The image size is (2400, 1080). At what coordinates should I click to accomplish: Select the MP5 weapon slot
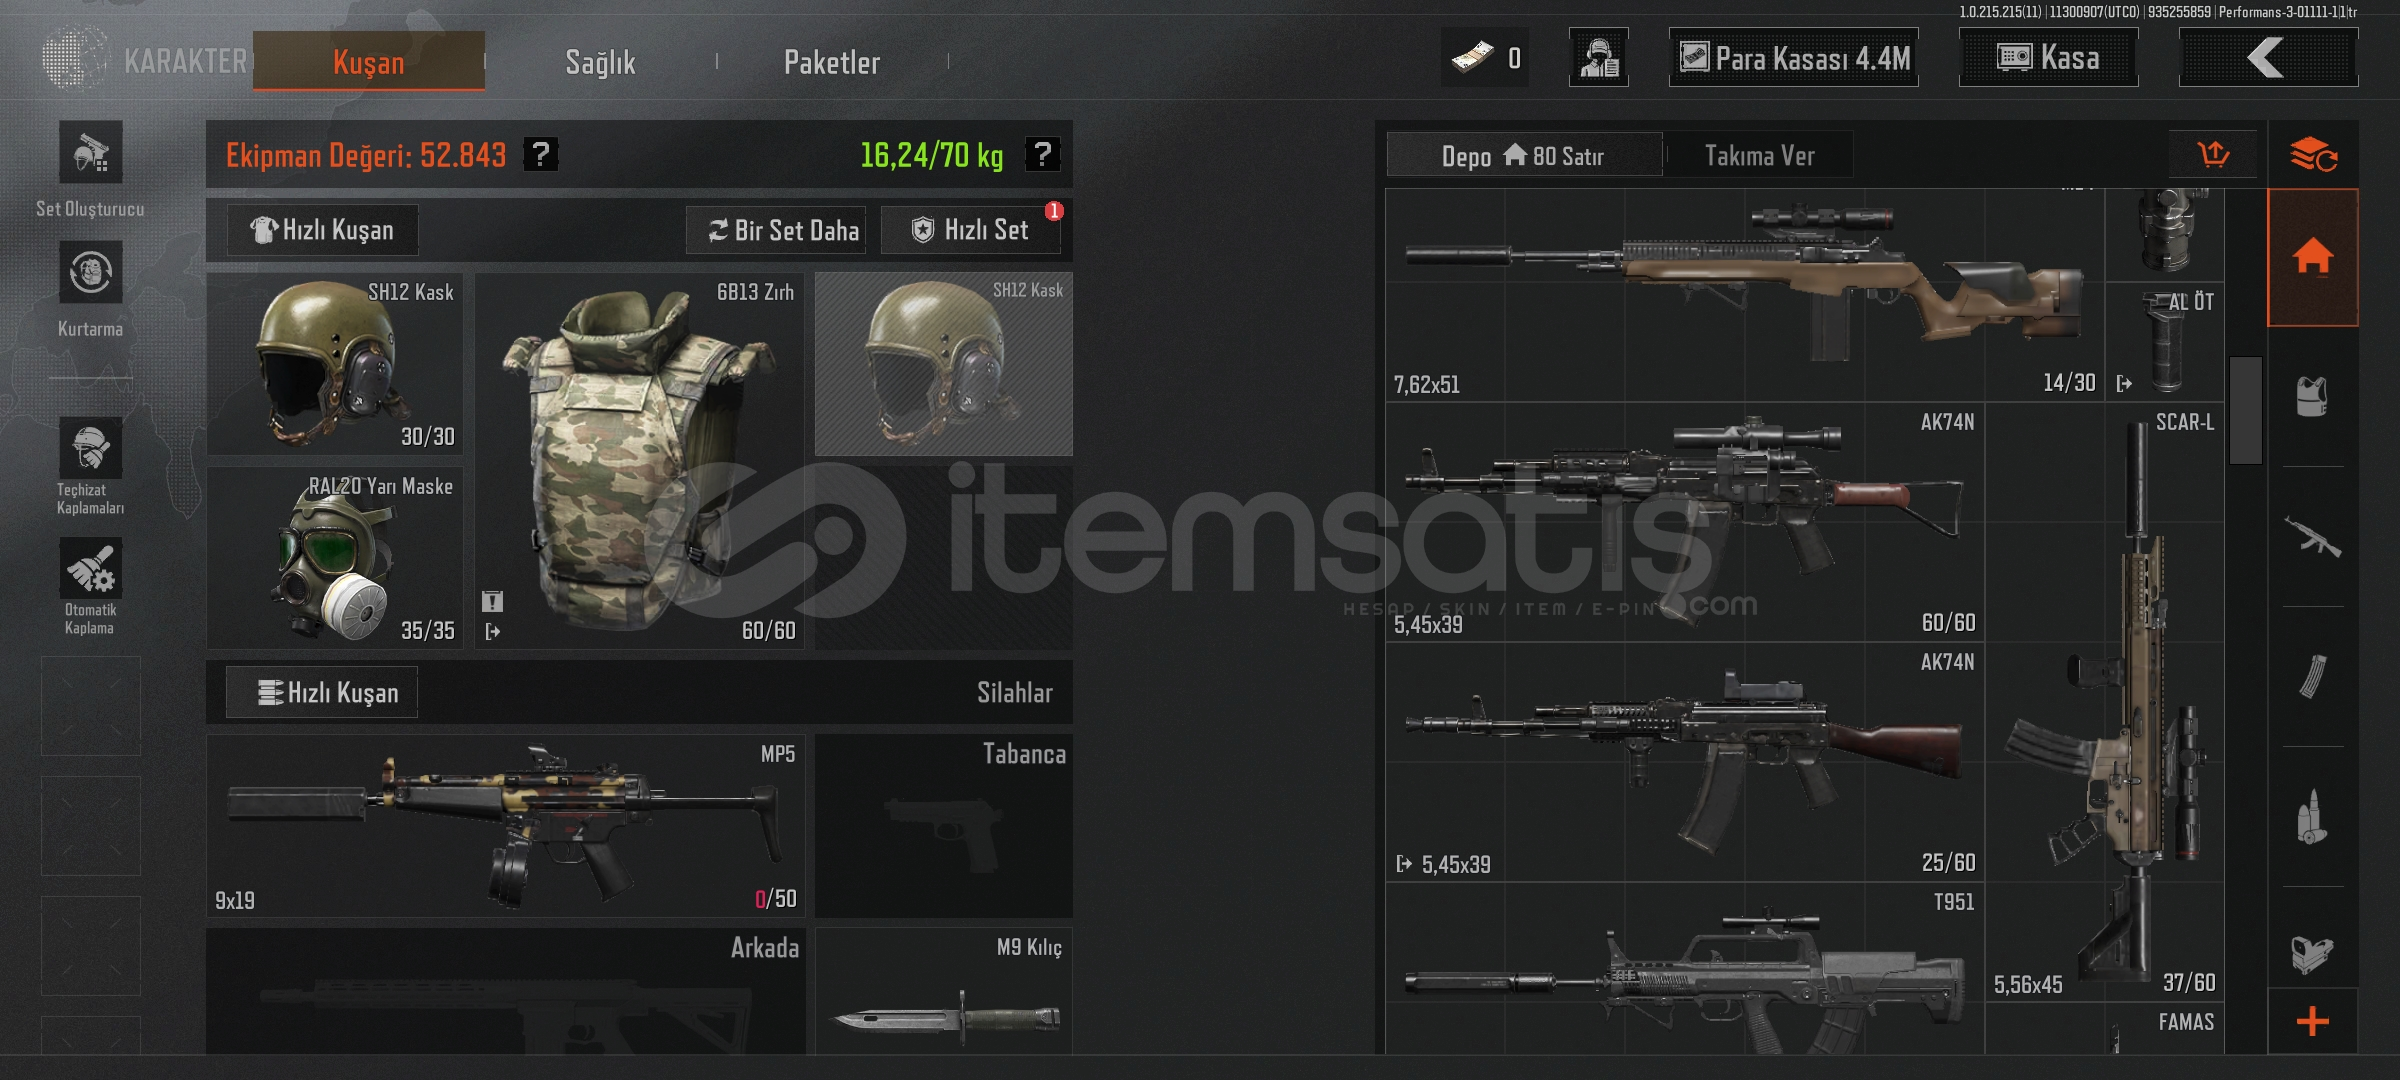(506, 826)
